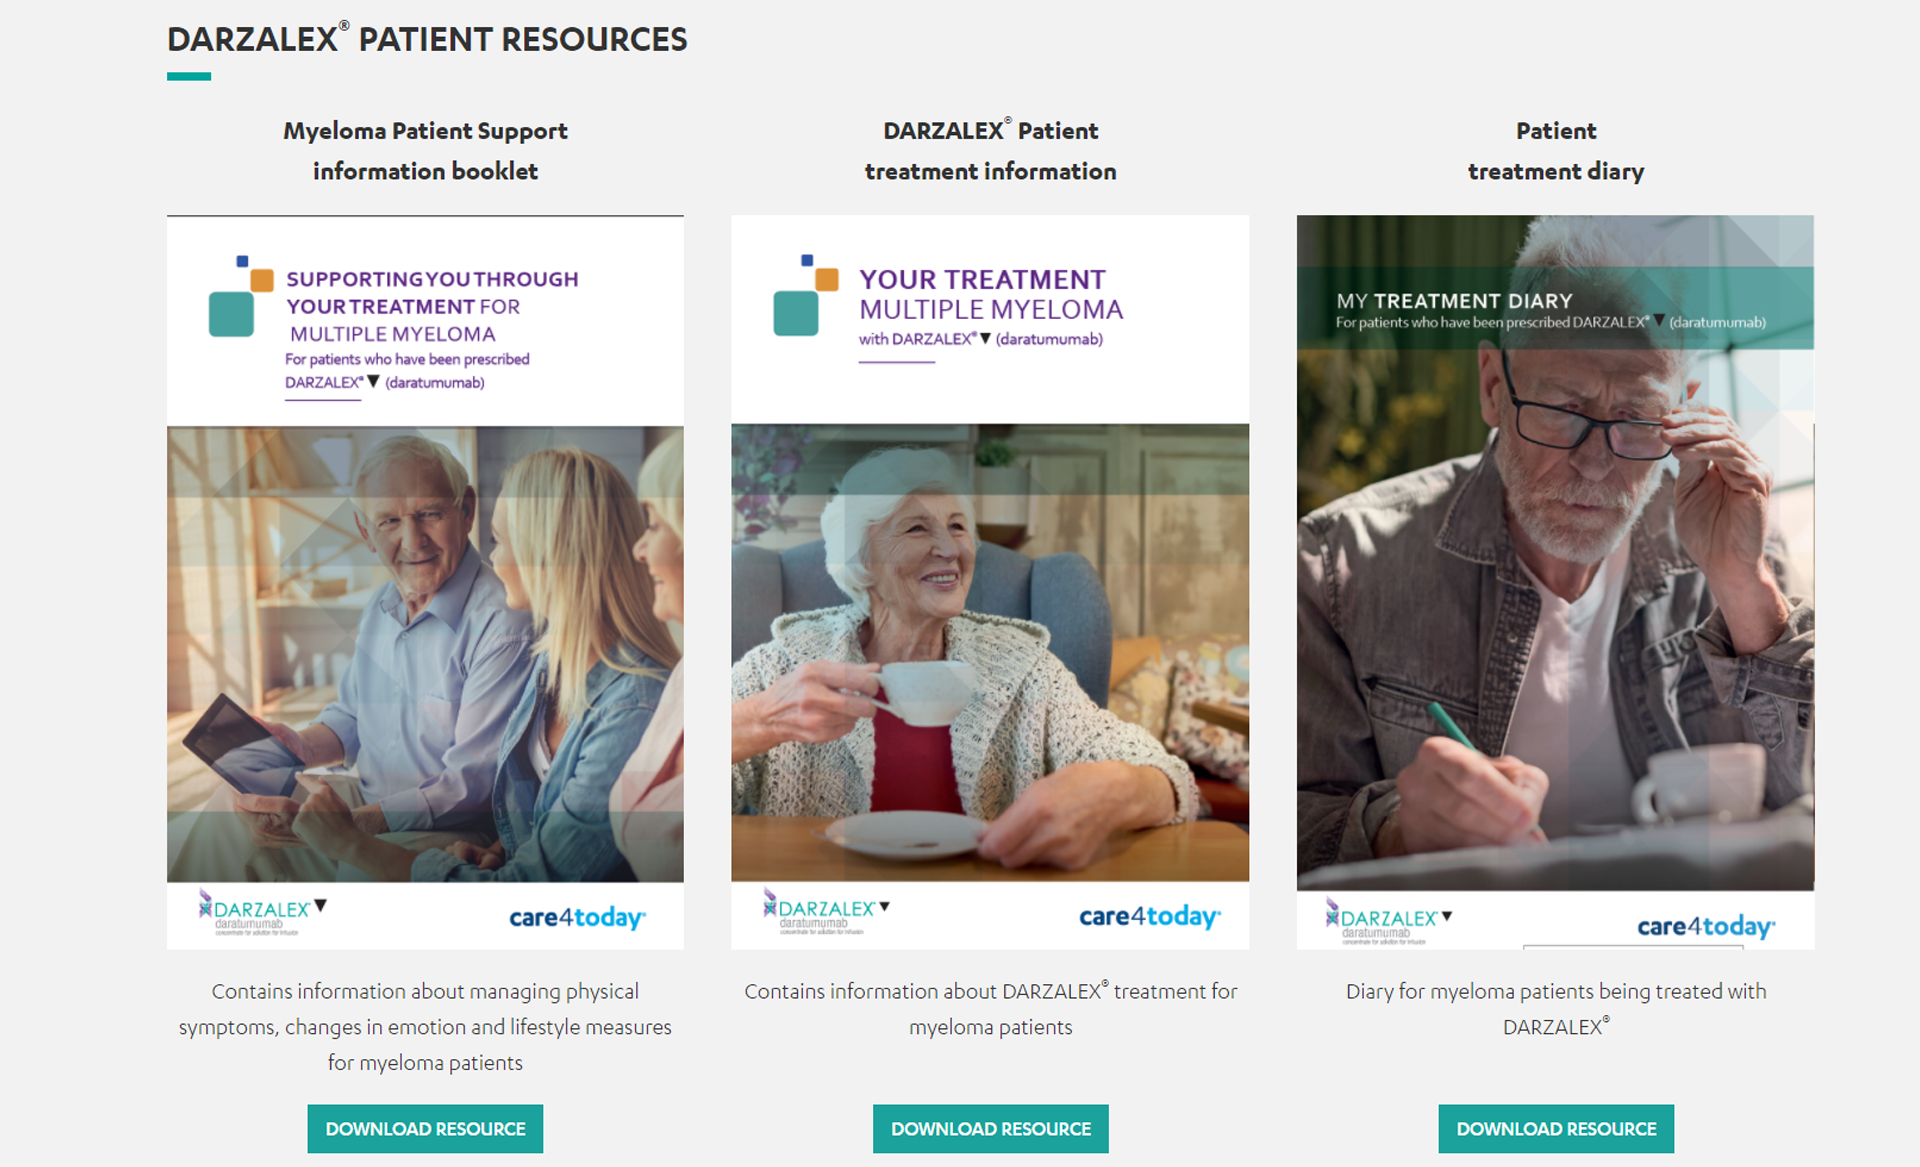
Task: Open the Your Treatment Multiple Myeloma cover thumbnail
Action: 990,582
